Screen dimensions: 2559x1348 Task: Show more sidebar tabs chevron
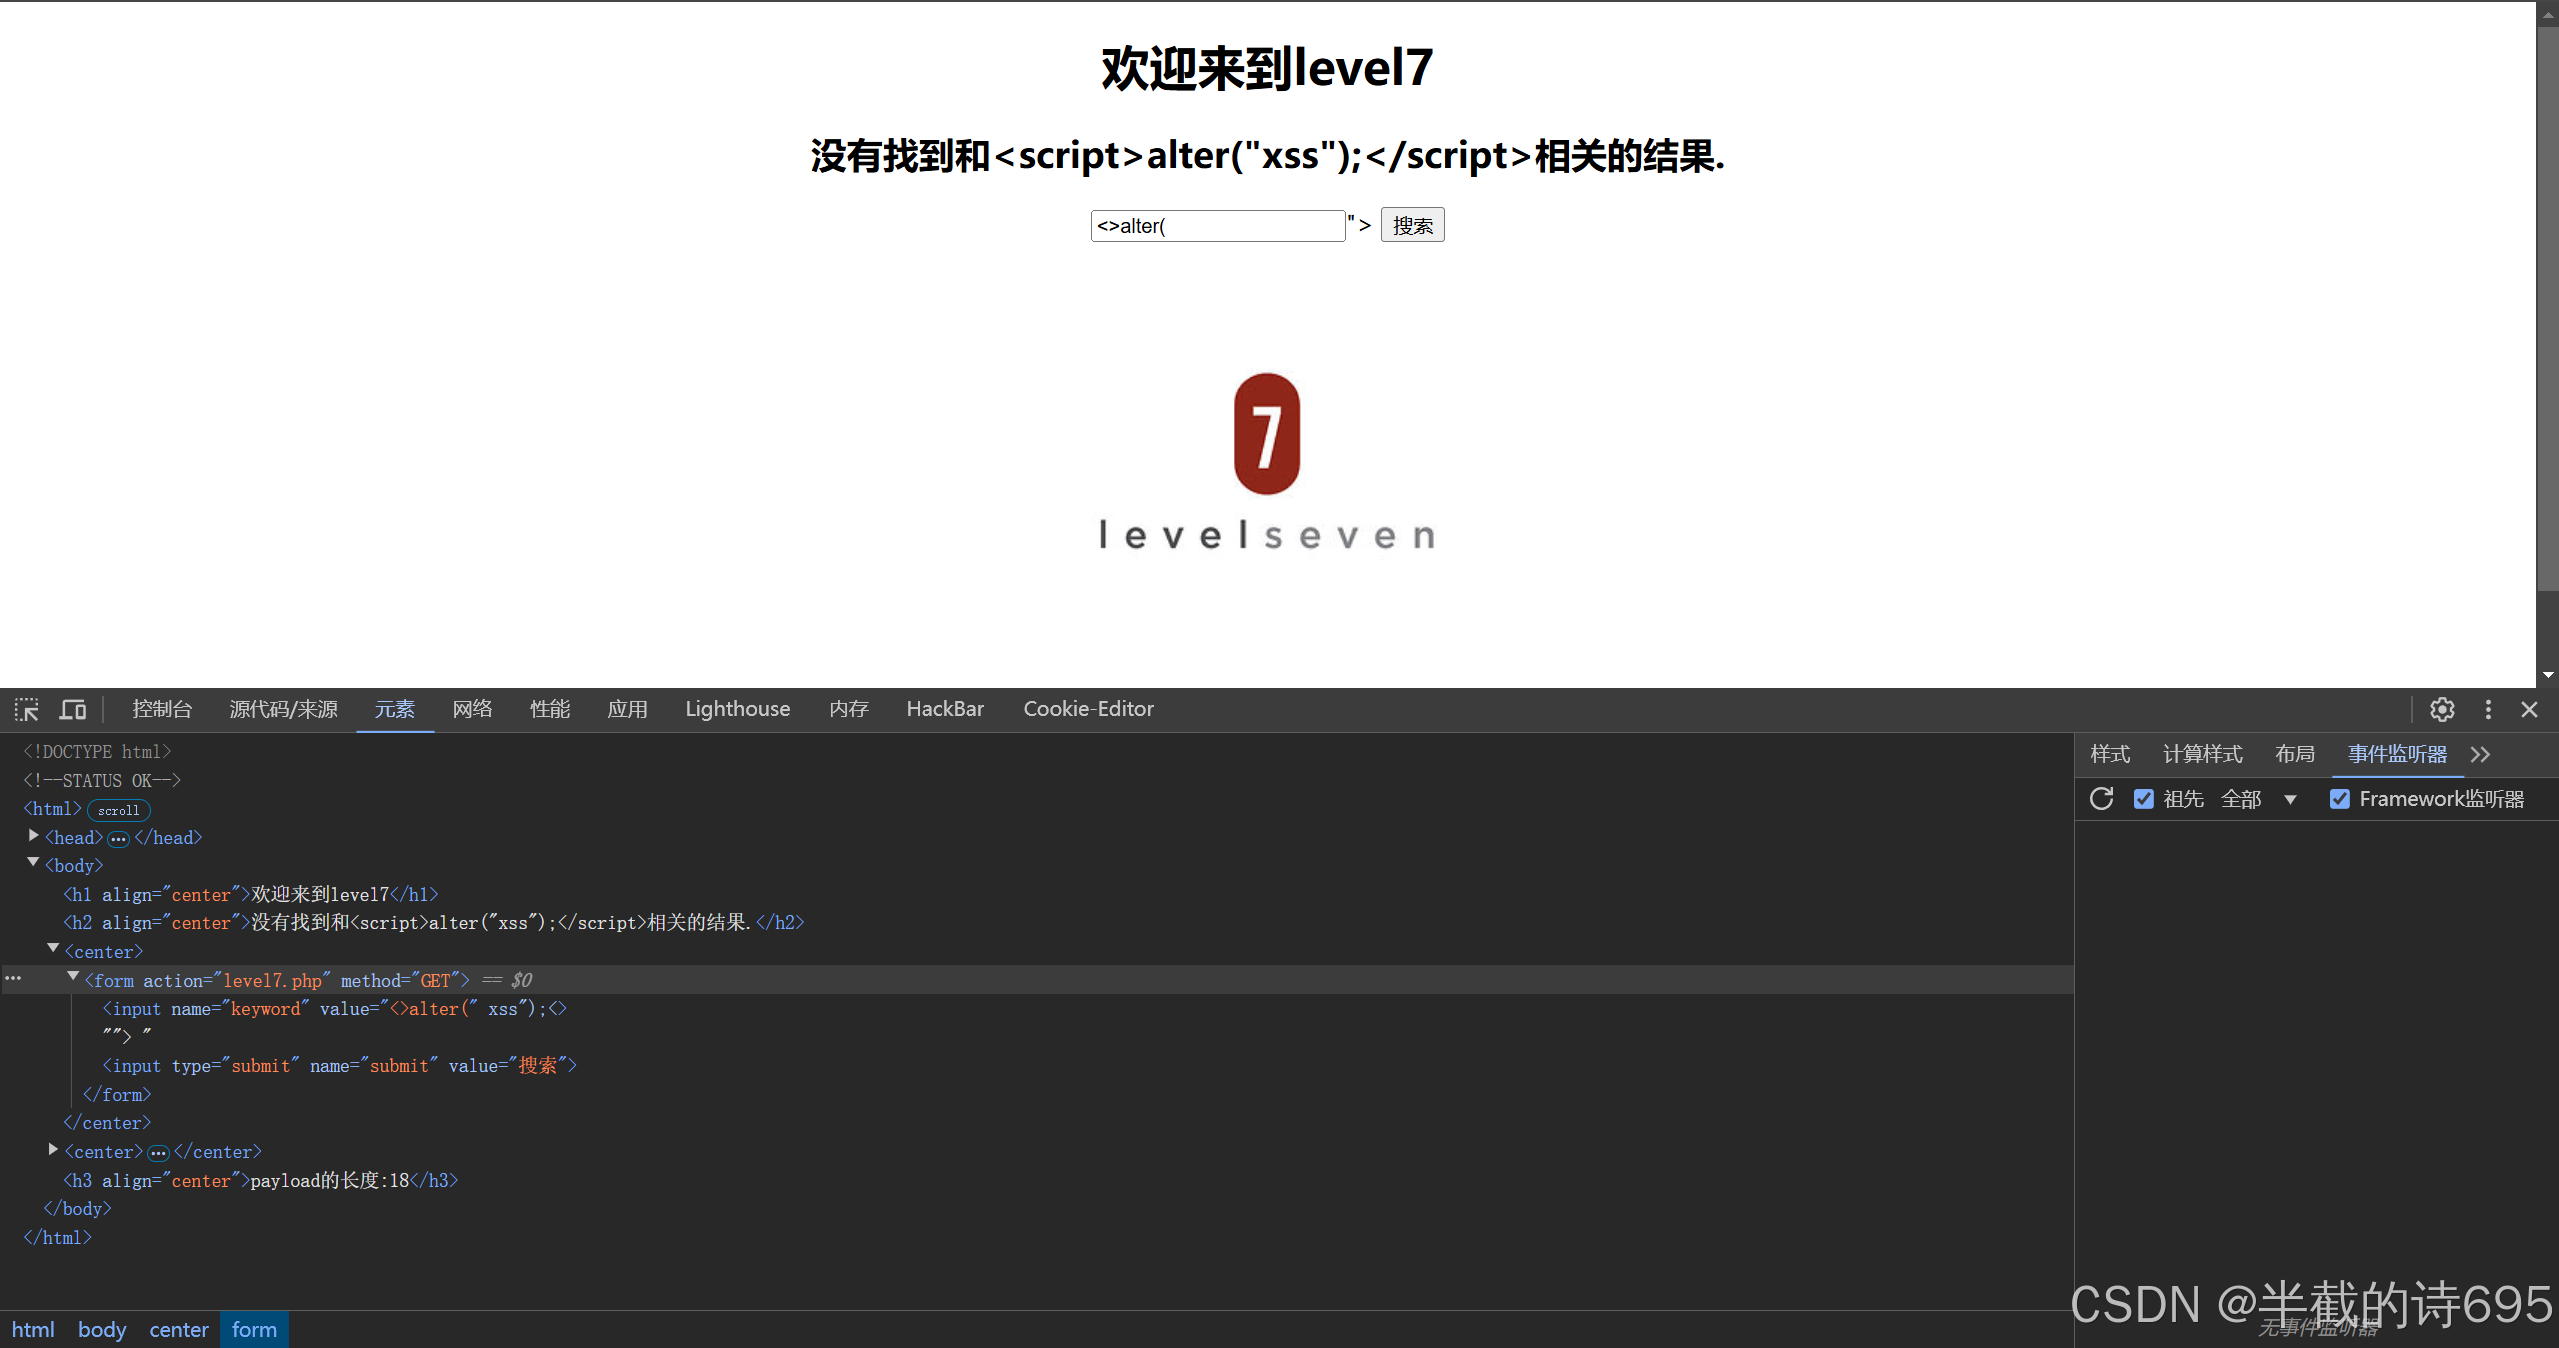[x=2481, y=755]
